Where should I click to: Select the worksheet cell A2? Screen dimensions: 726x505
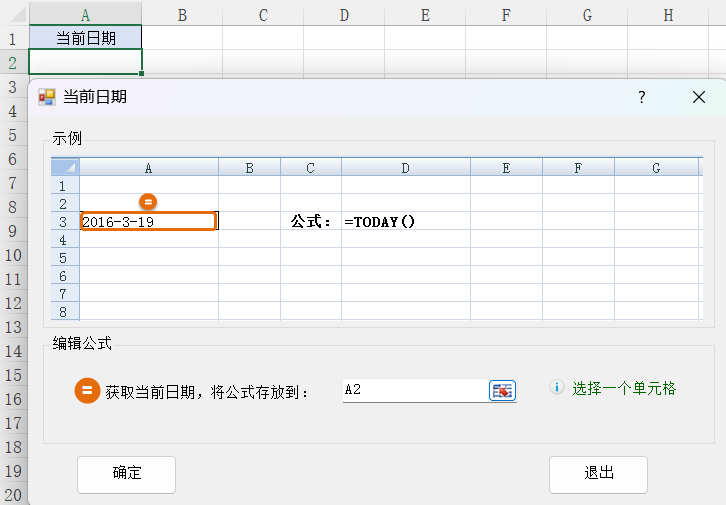point(85,62)
